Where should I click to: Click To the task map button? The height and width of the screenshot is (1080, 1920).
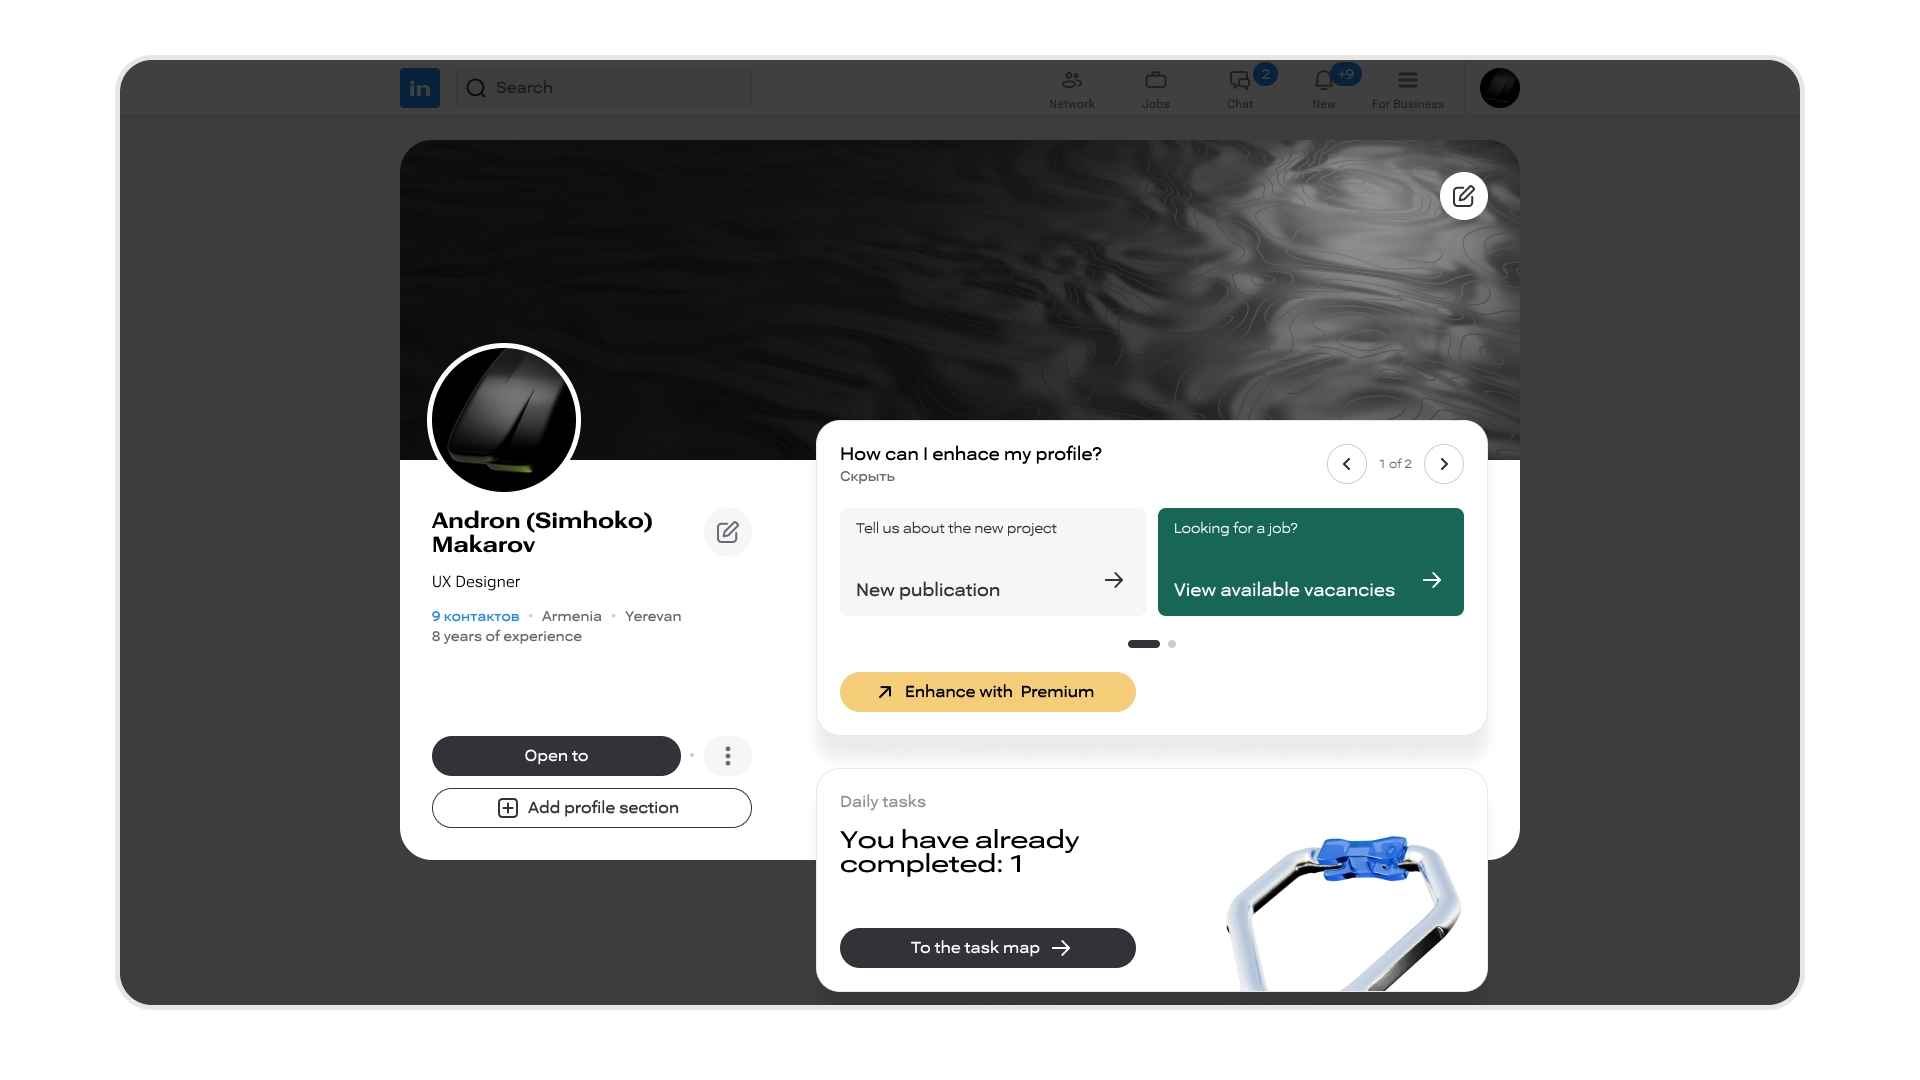click(988, 948)
